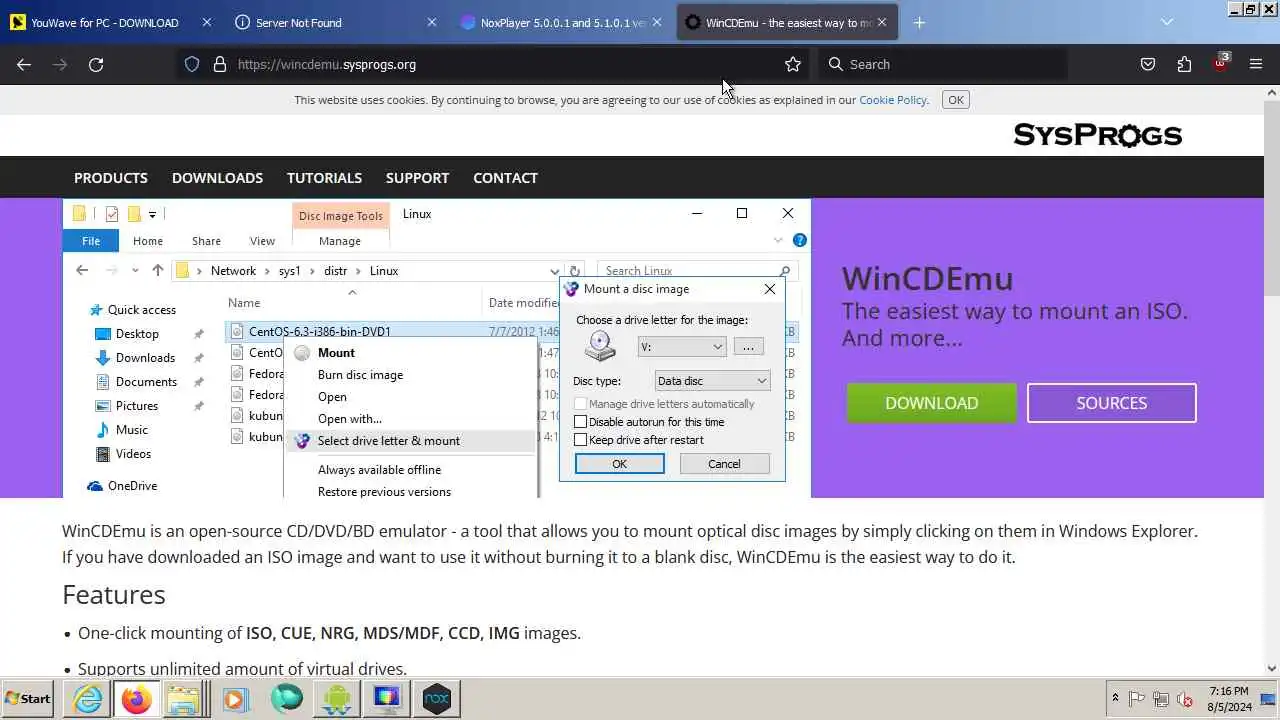Click the monitor-shaped taskbar icon
The image size is (1280, 720).
point(387,699)
